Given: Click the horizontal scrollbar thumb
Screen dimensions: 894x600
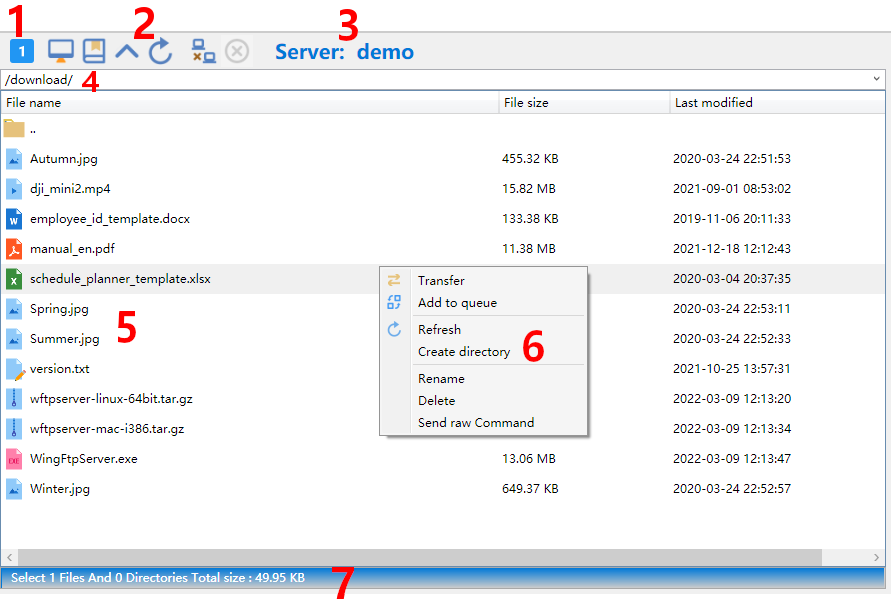Looking at the screenshot, I should 420,557.
